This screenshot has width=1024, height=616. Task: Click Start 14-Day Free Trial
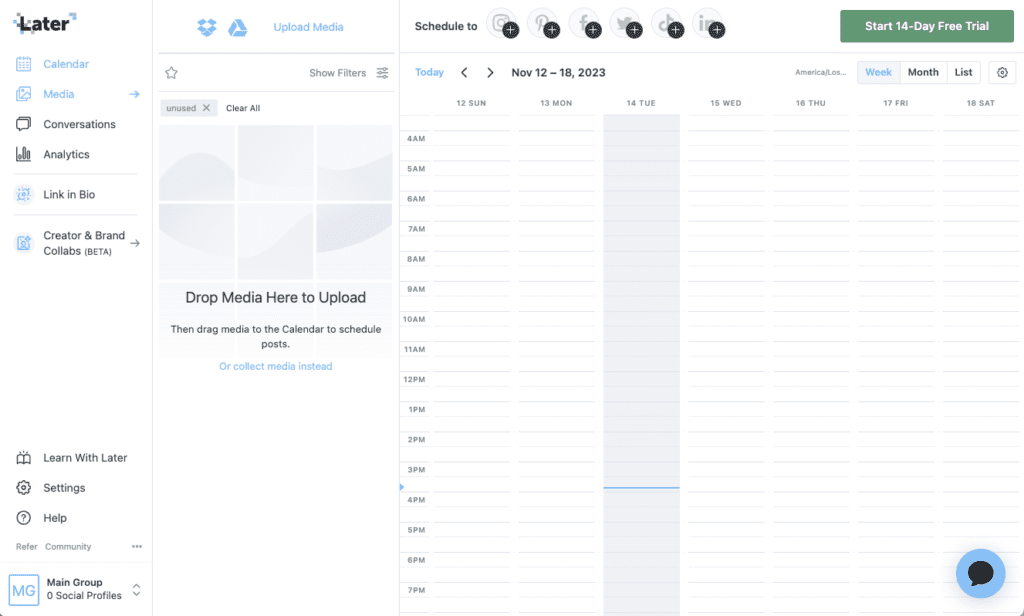tap(927, 26)
